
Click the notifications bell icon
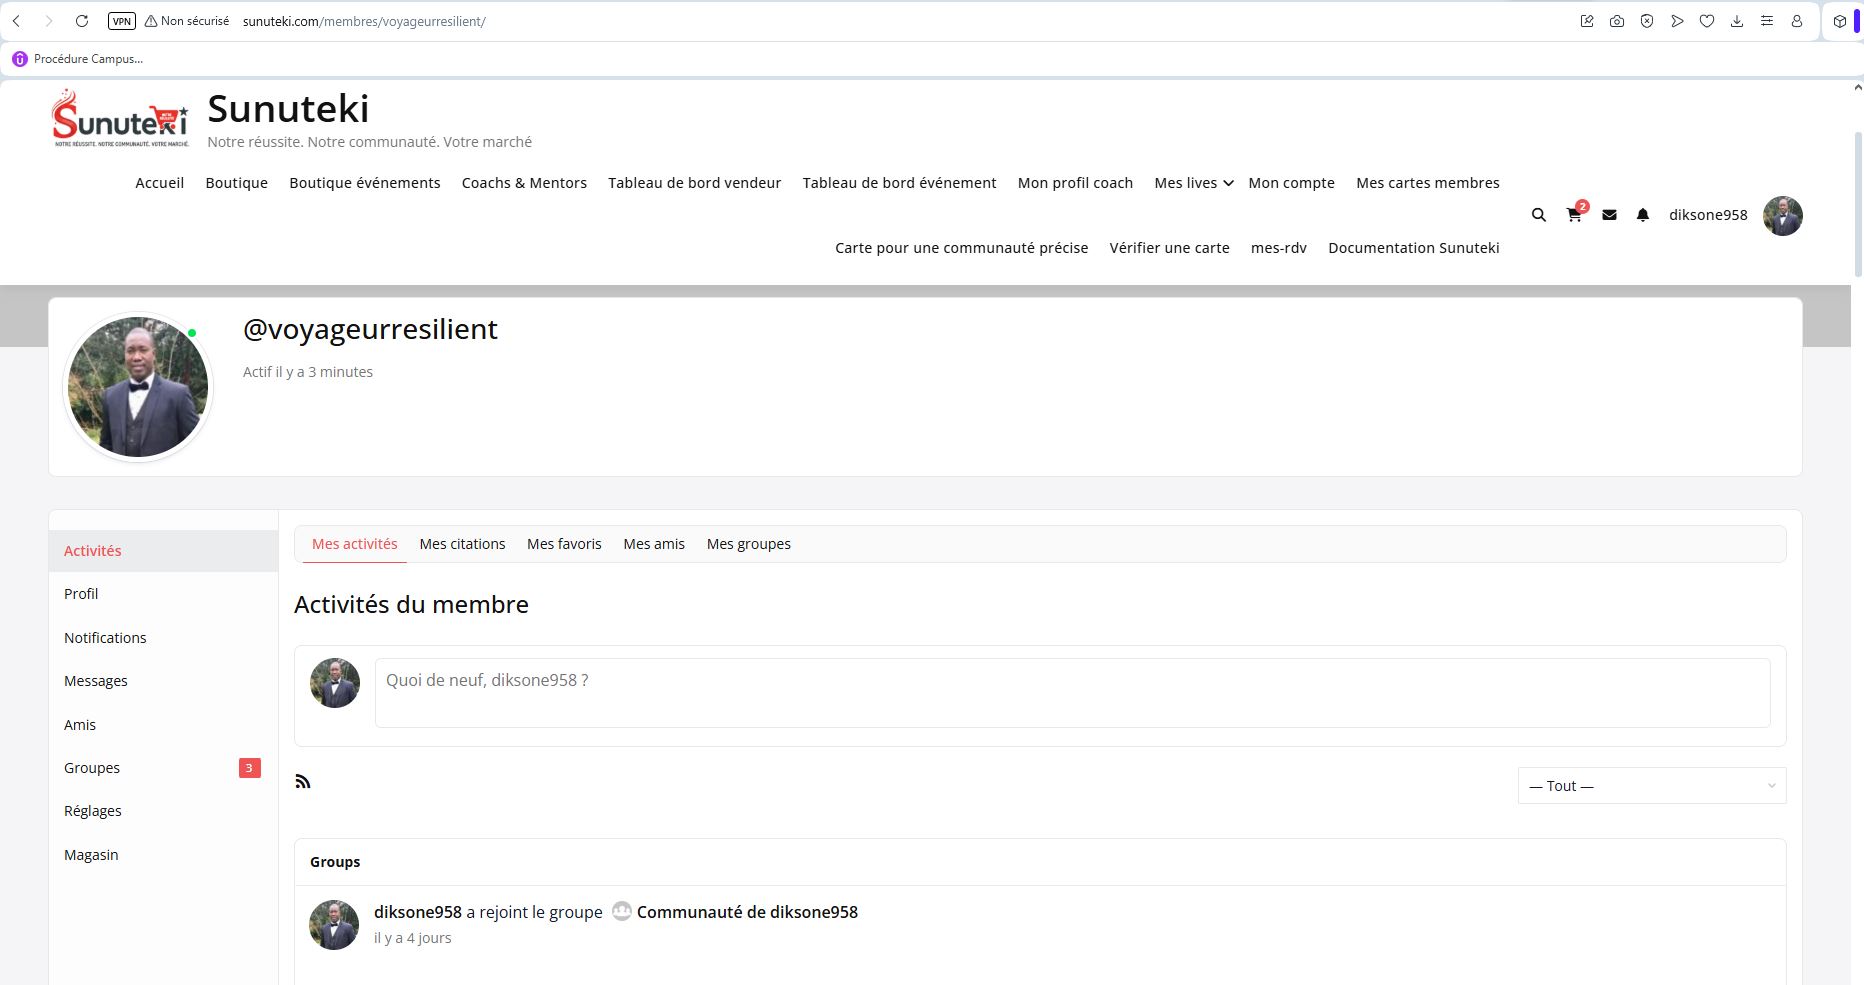click(1642, 215)
